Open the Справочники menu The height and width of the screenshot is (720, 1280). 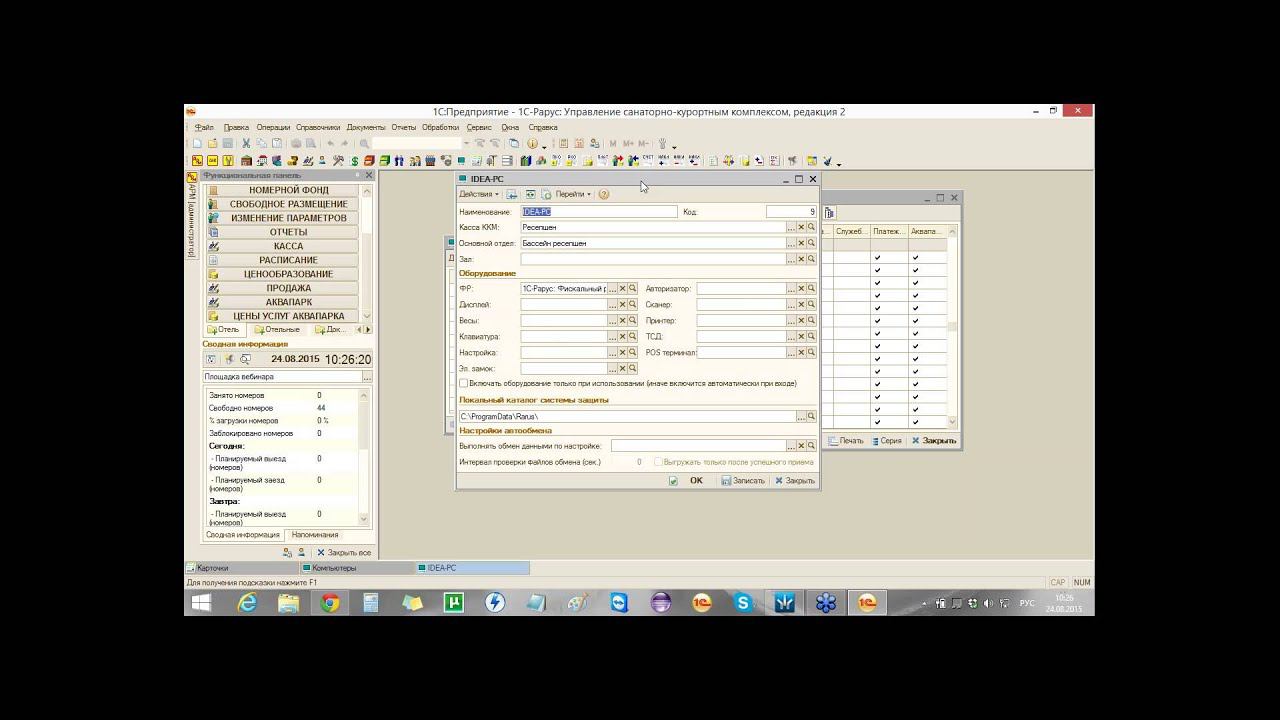pyautogui.click(x=318, y=127)
